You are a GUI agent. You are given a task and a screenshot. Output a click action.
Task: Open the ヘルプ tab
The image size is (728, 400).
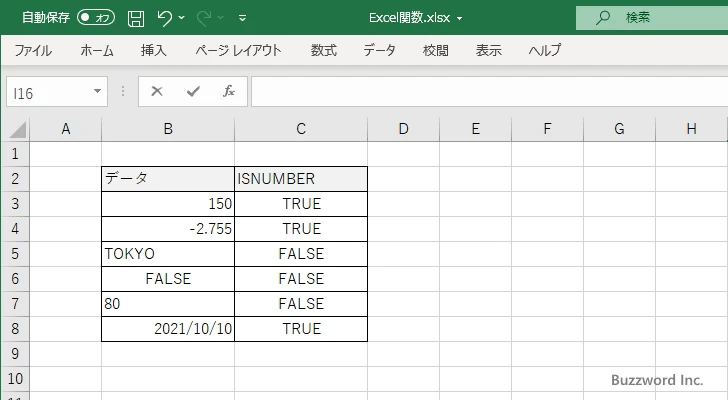click(545, 50)
